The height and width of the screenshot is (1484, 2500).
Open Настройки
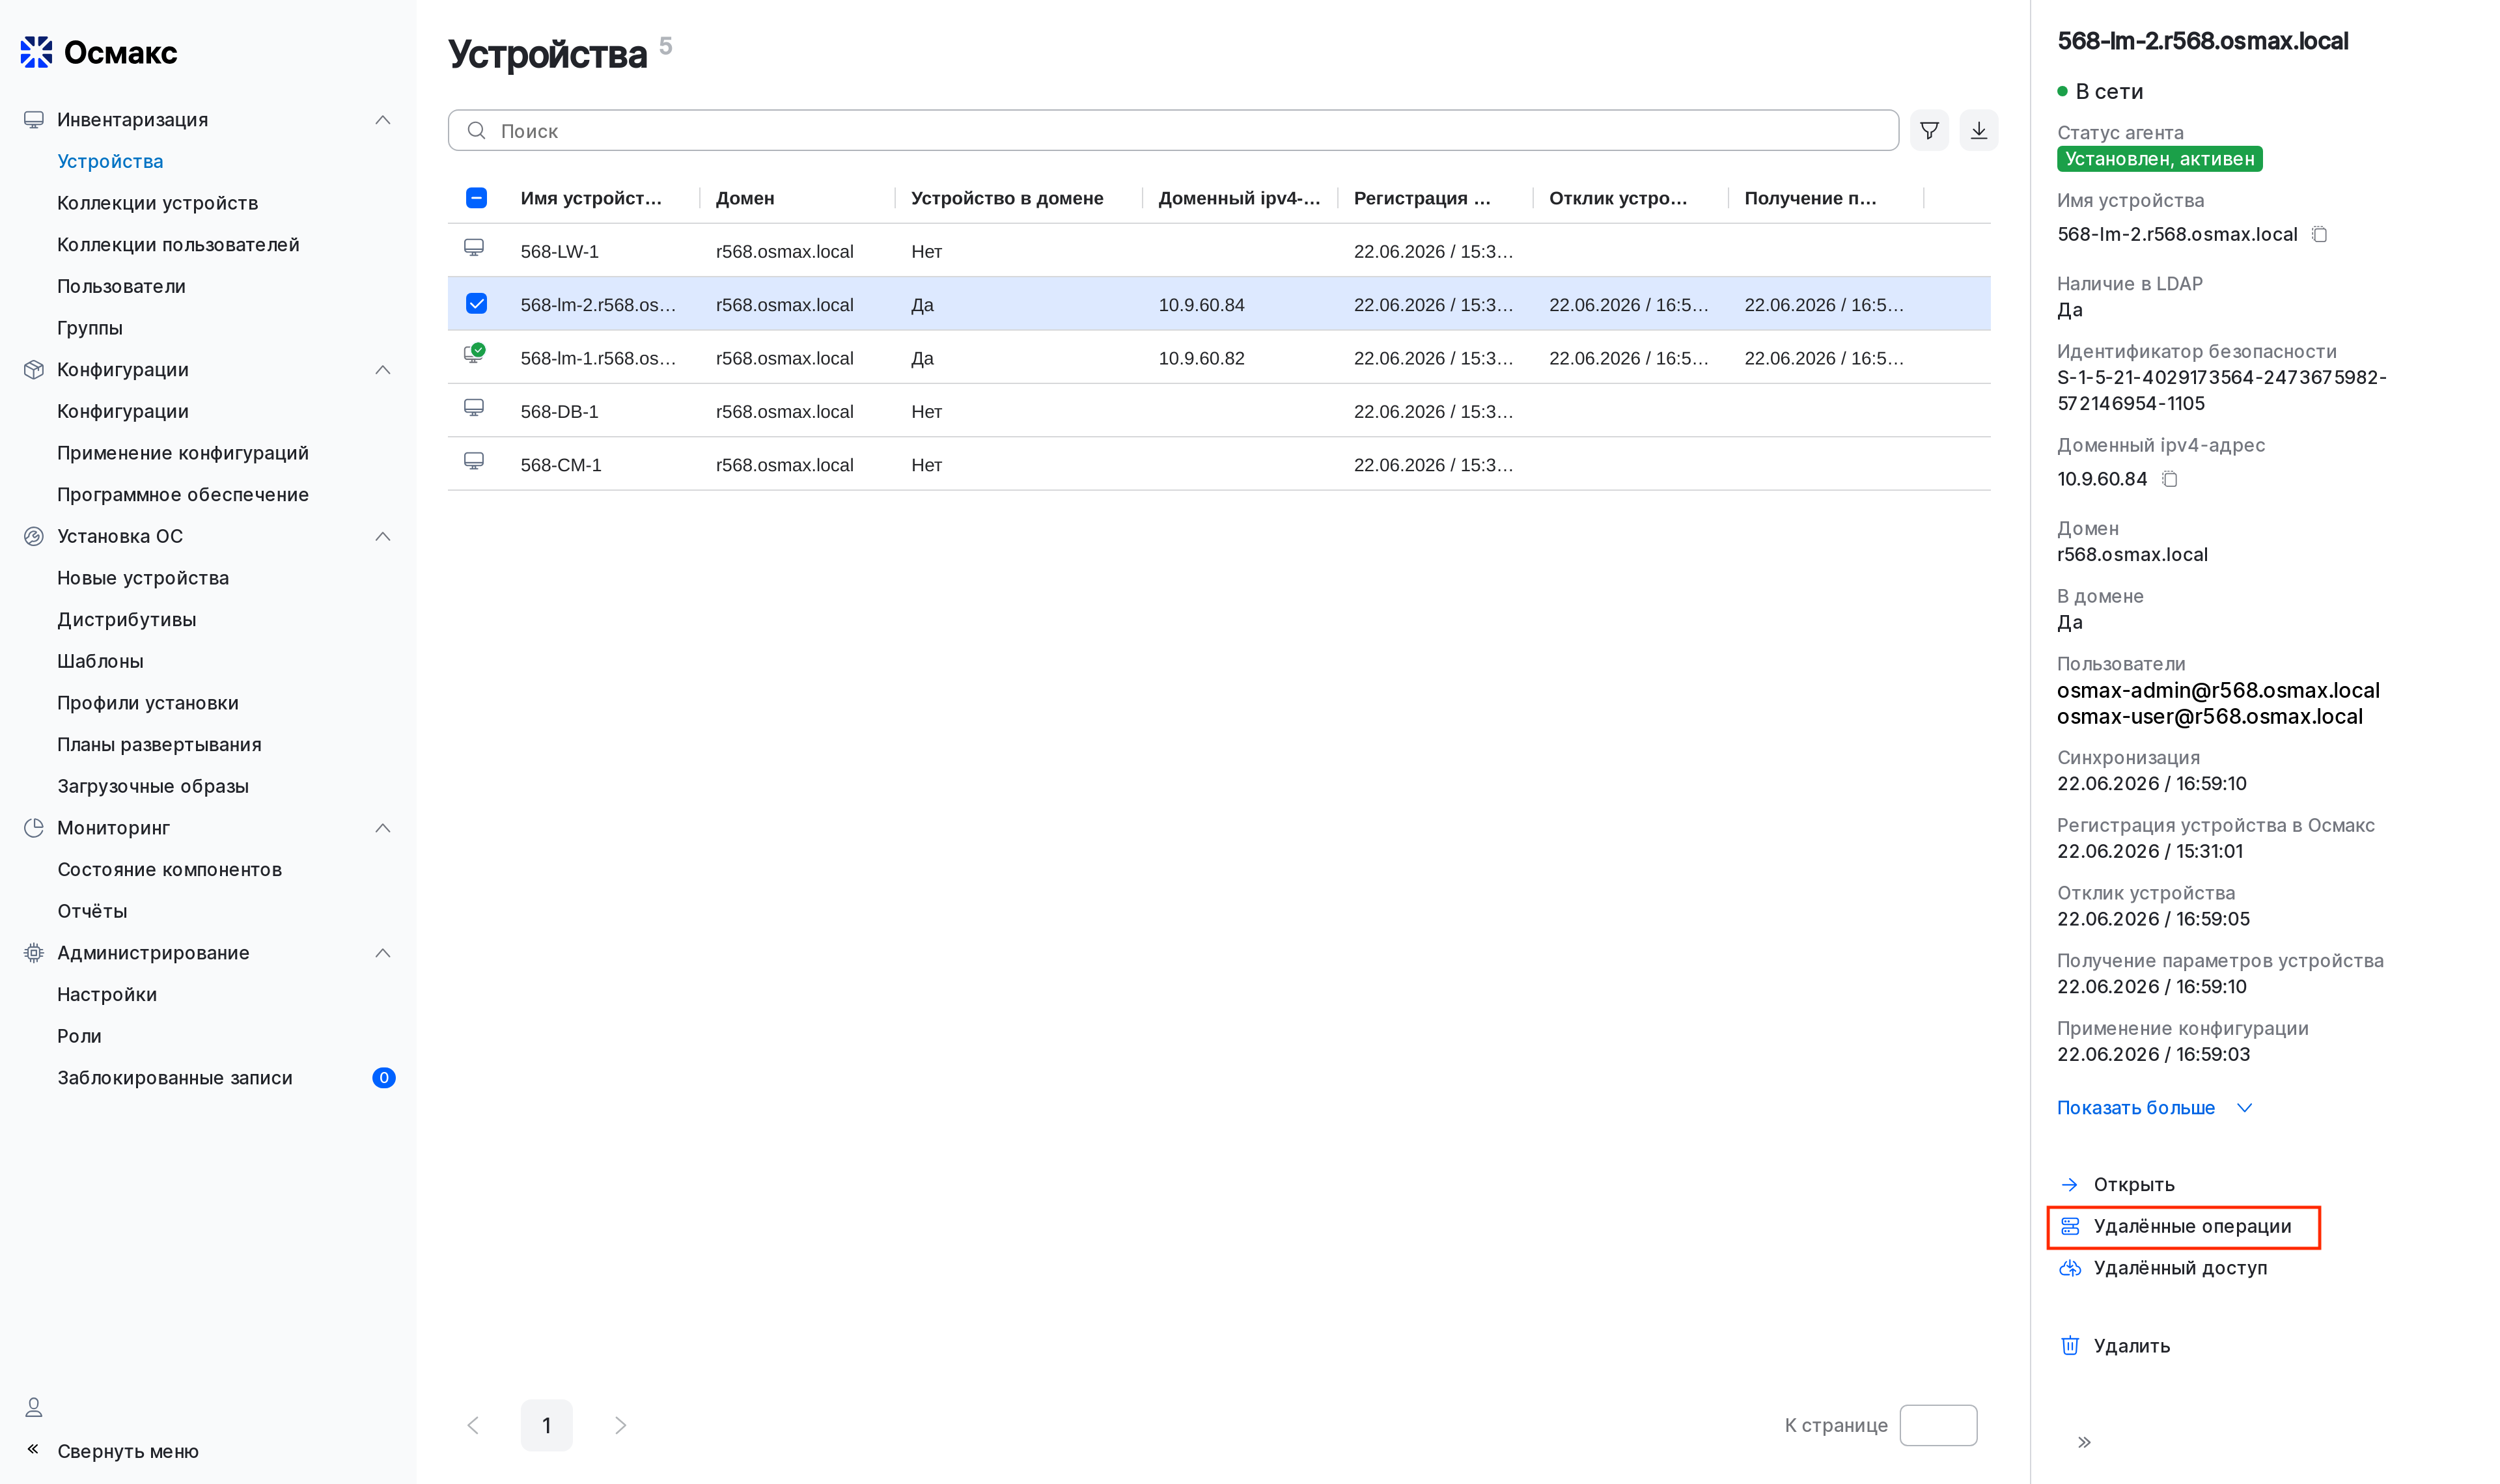click(x=107, y=995)
